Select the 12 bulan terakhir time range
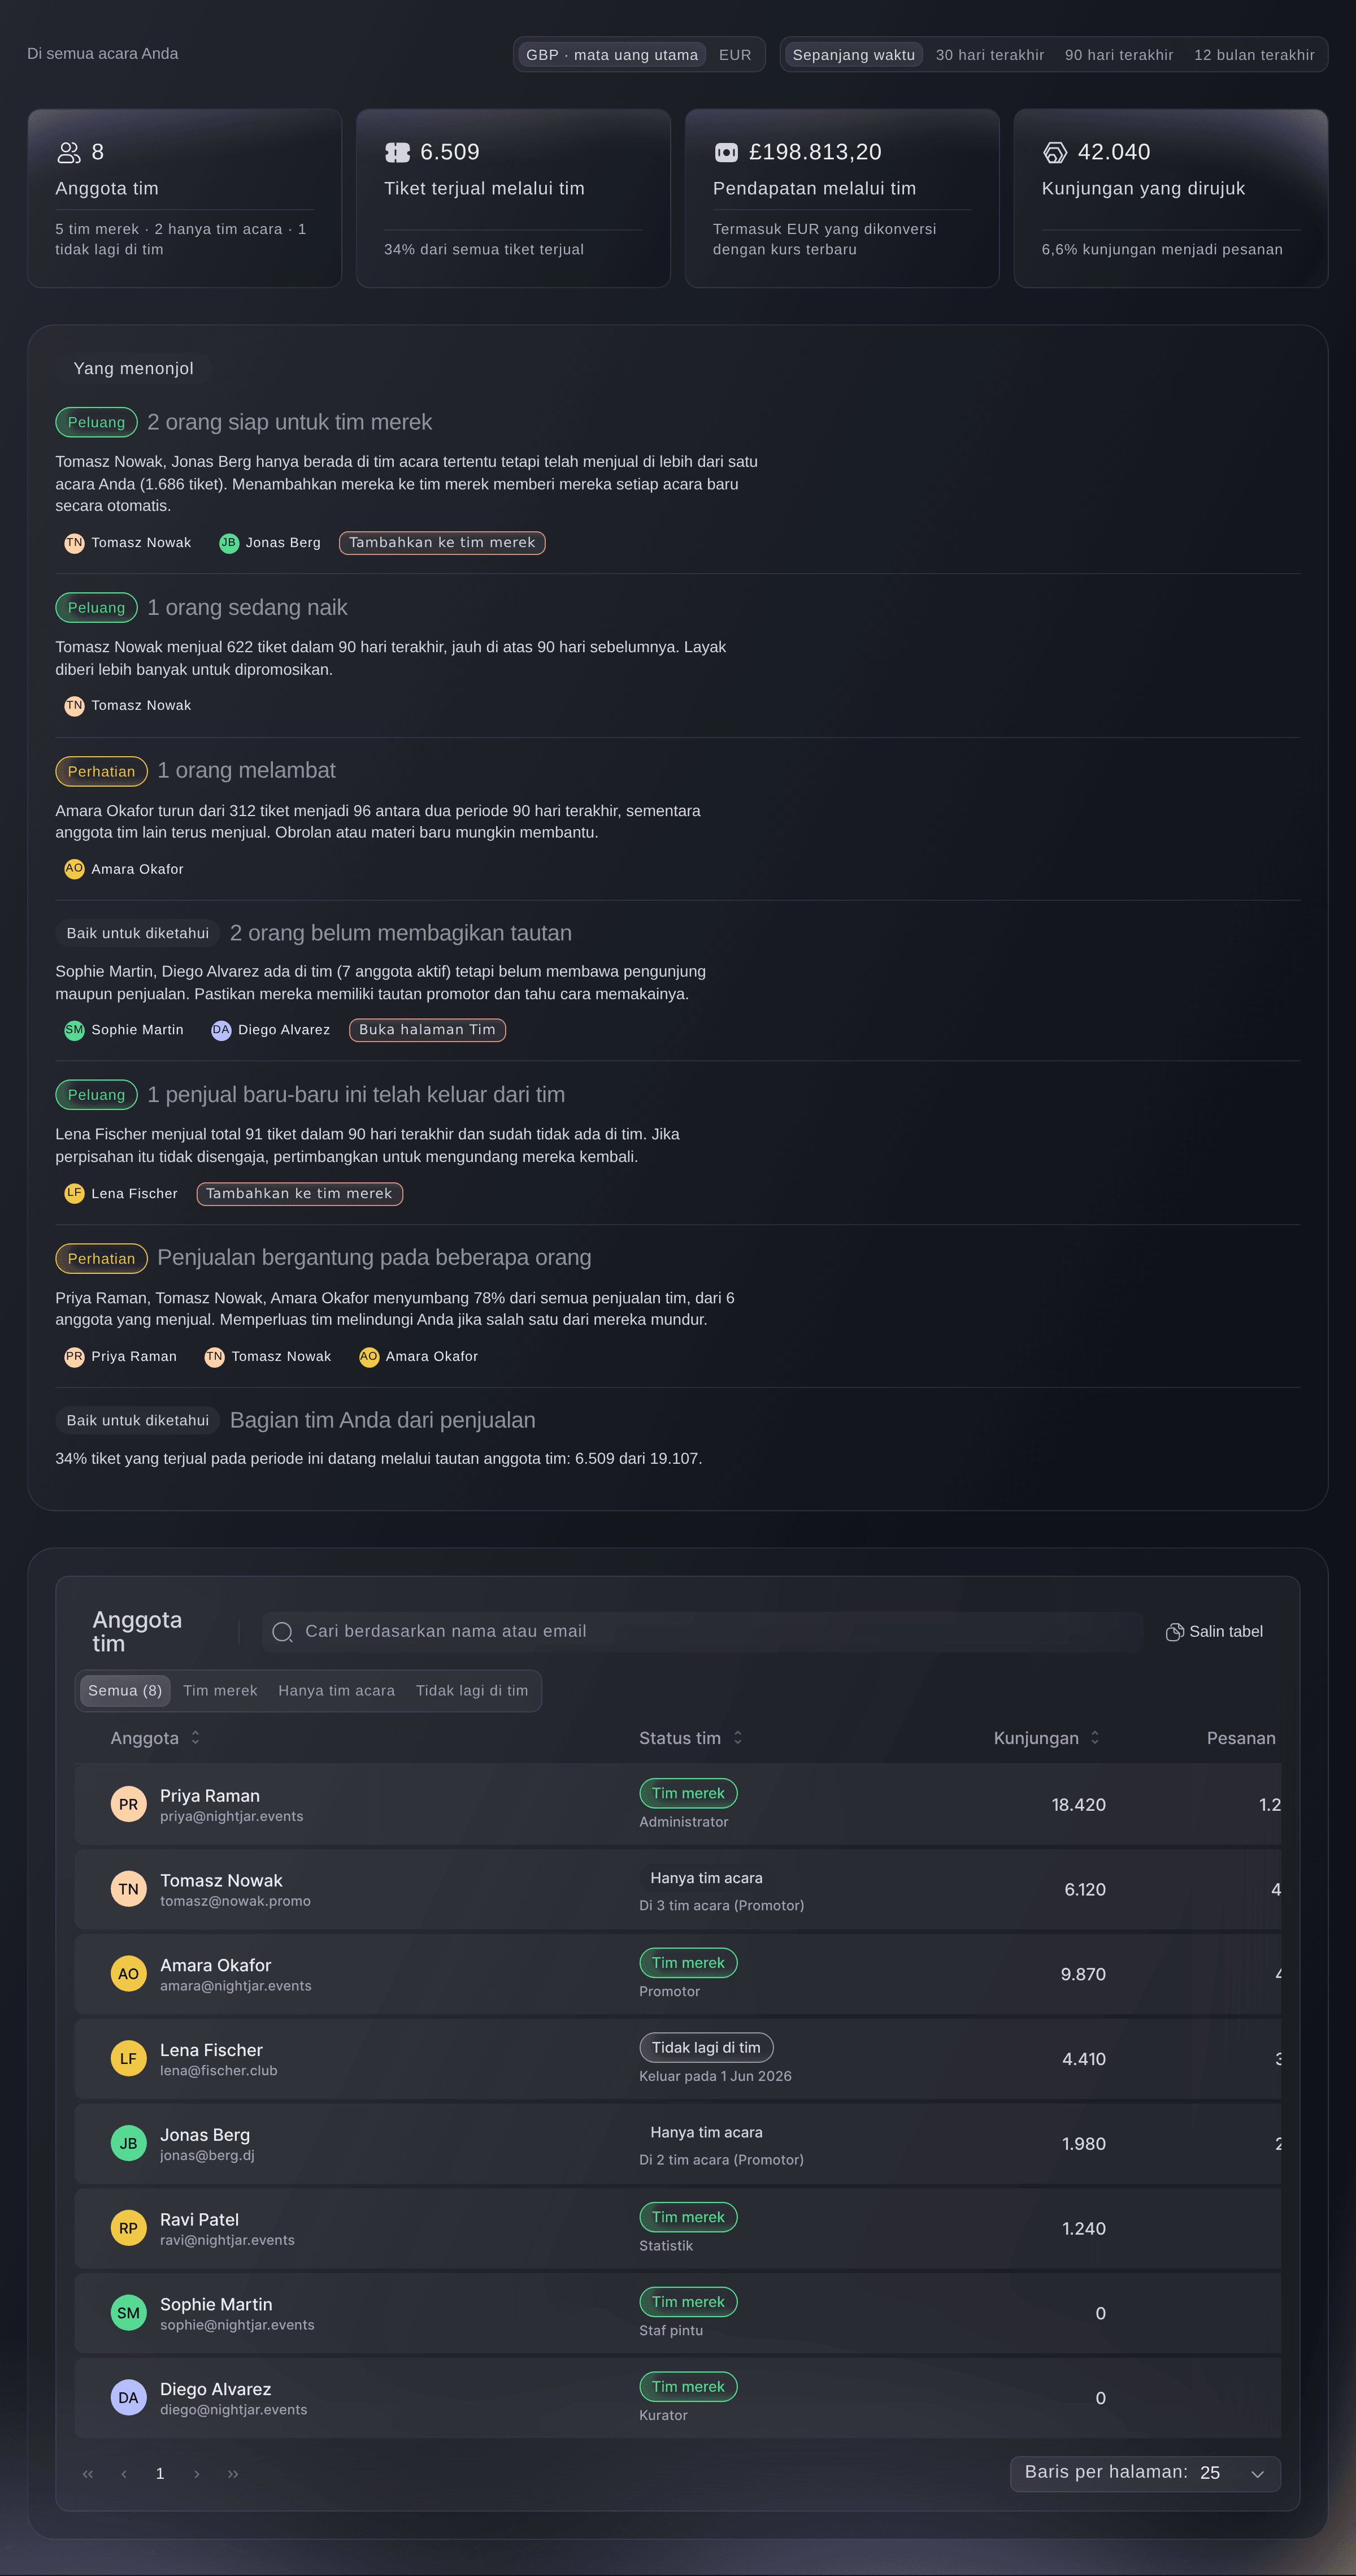 click(x=1253, y=55)
